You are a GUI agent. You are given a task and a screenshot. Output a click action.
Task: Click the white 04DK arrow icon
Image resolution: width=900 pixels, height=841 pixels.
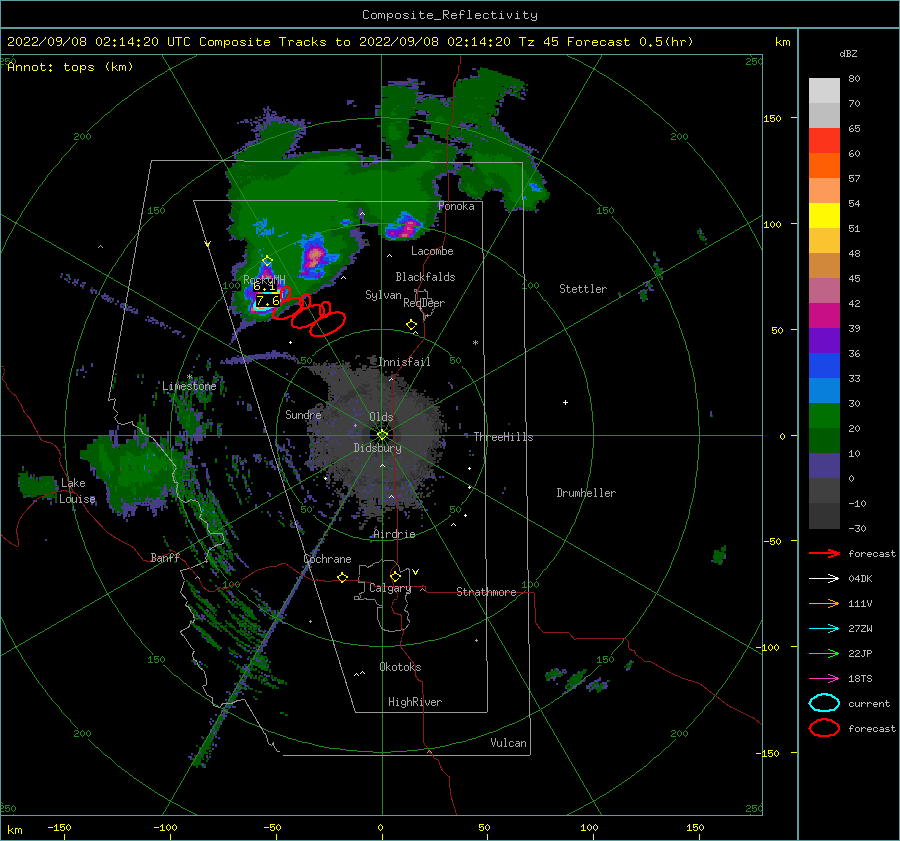824,579
